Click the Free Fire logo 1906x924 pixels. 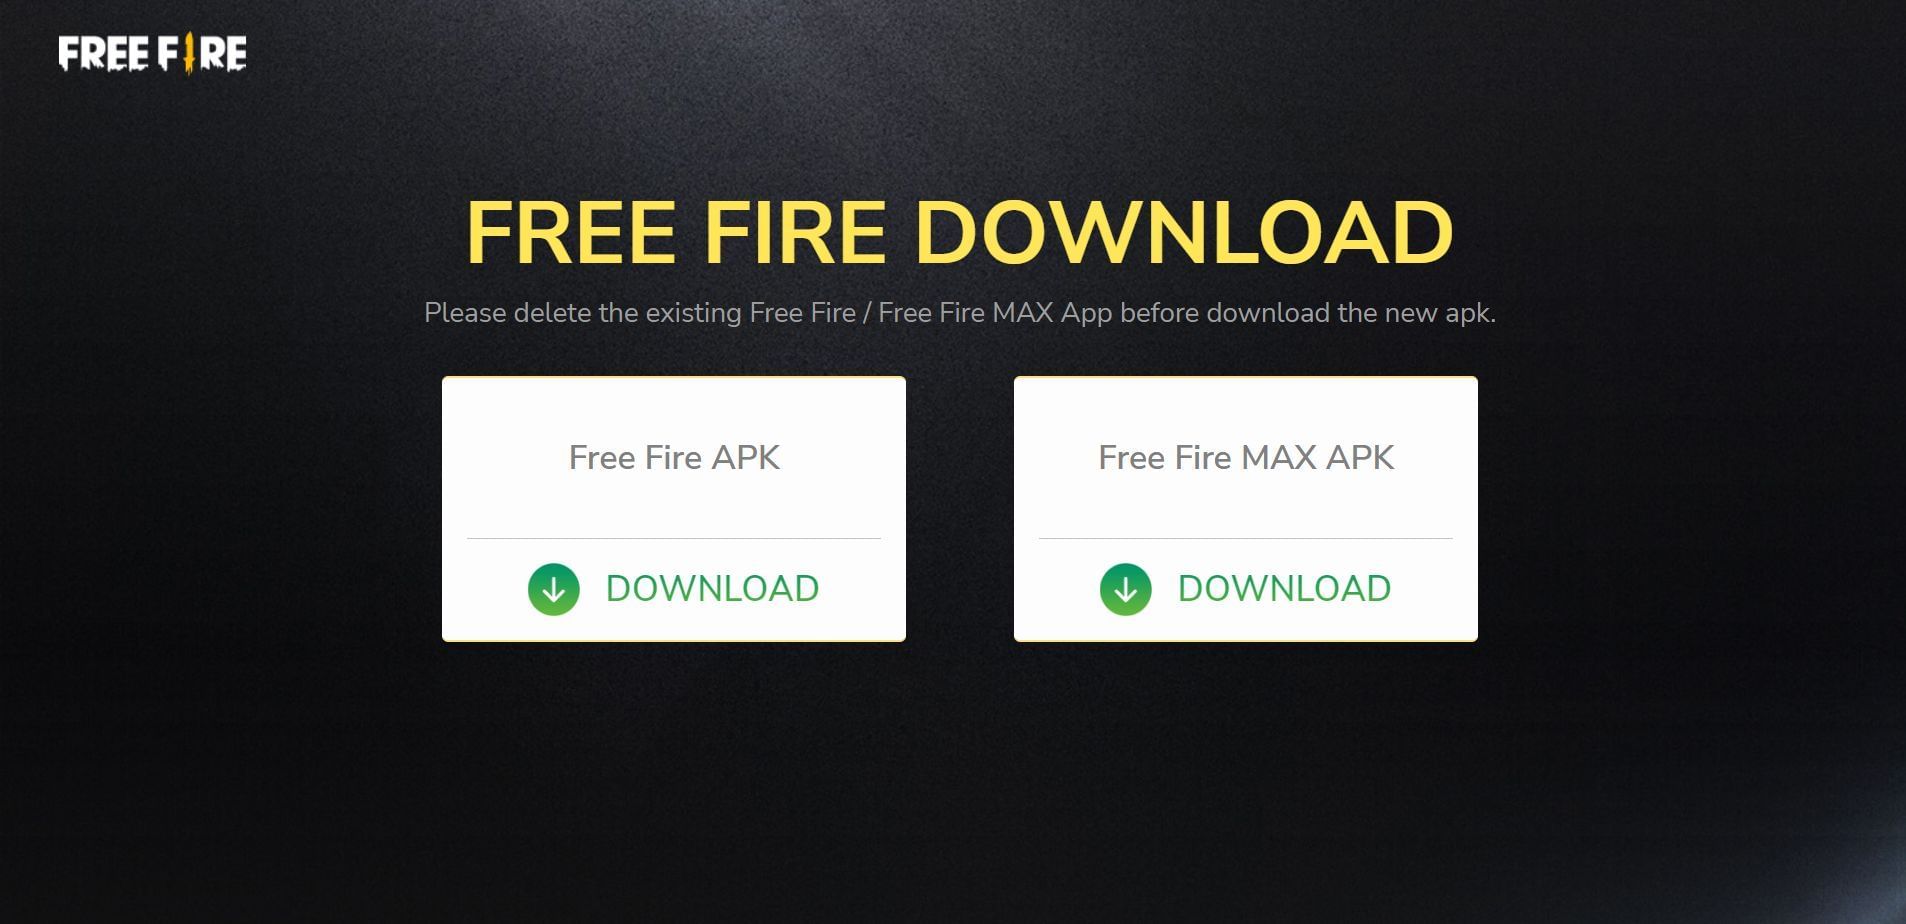click(152, 54)
